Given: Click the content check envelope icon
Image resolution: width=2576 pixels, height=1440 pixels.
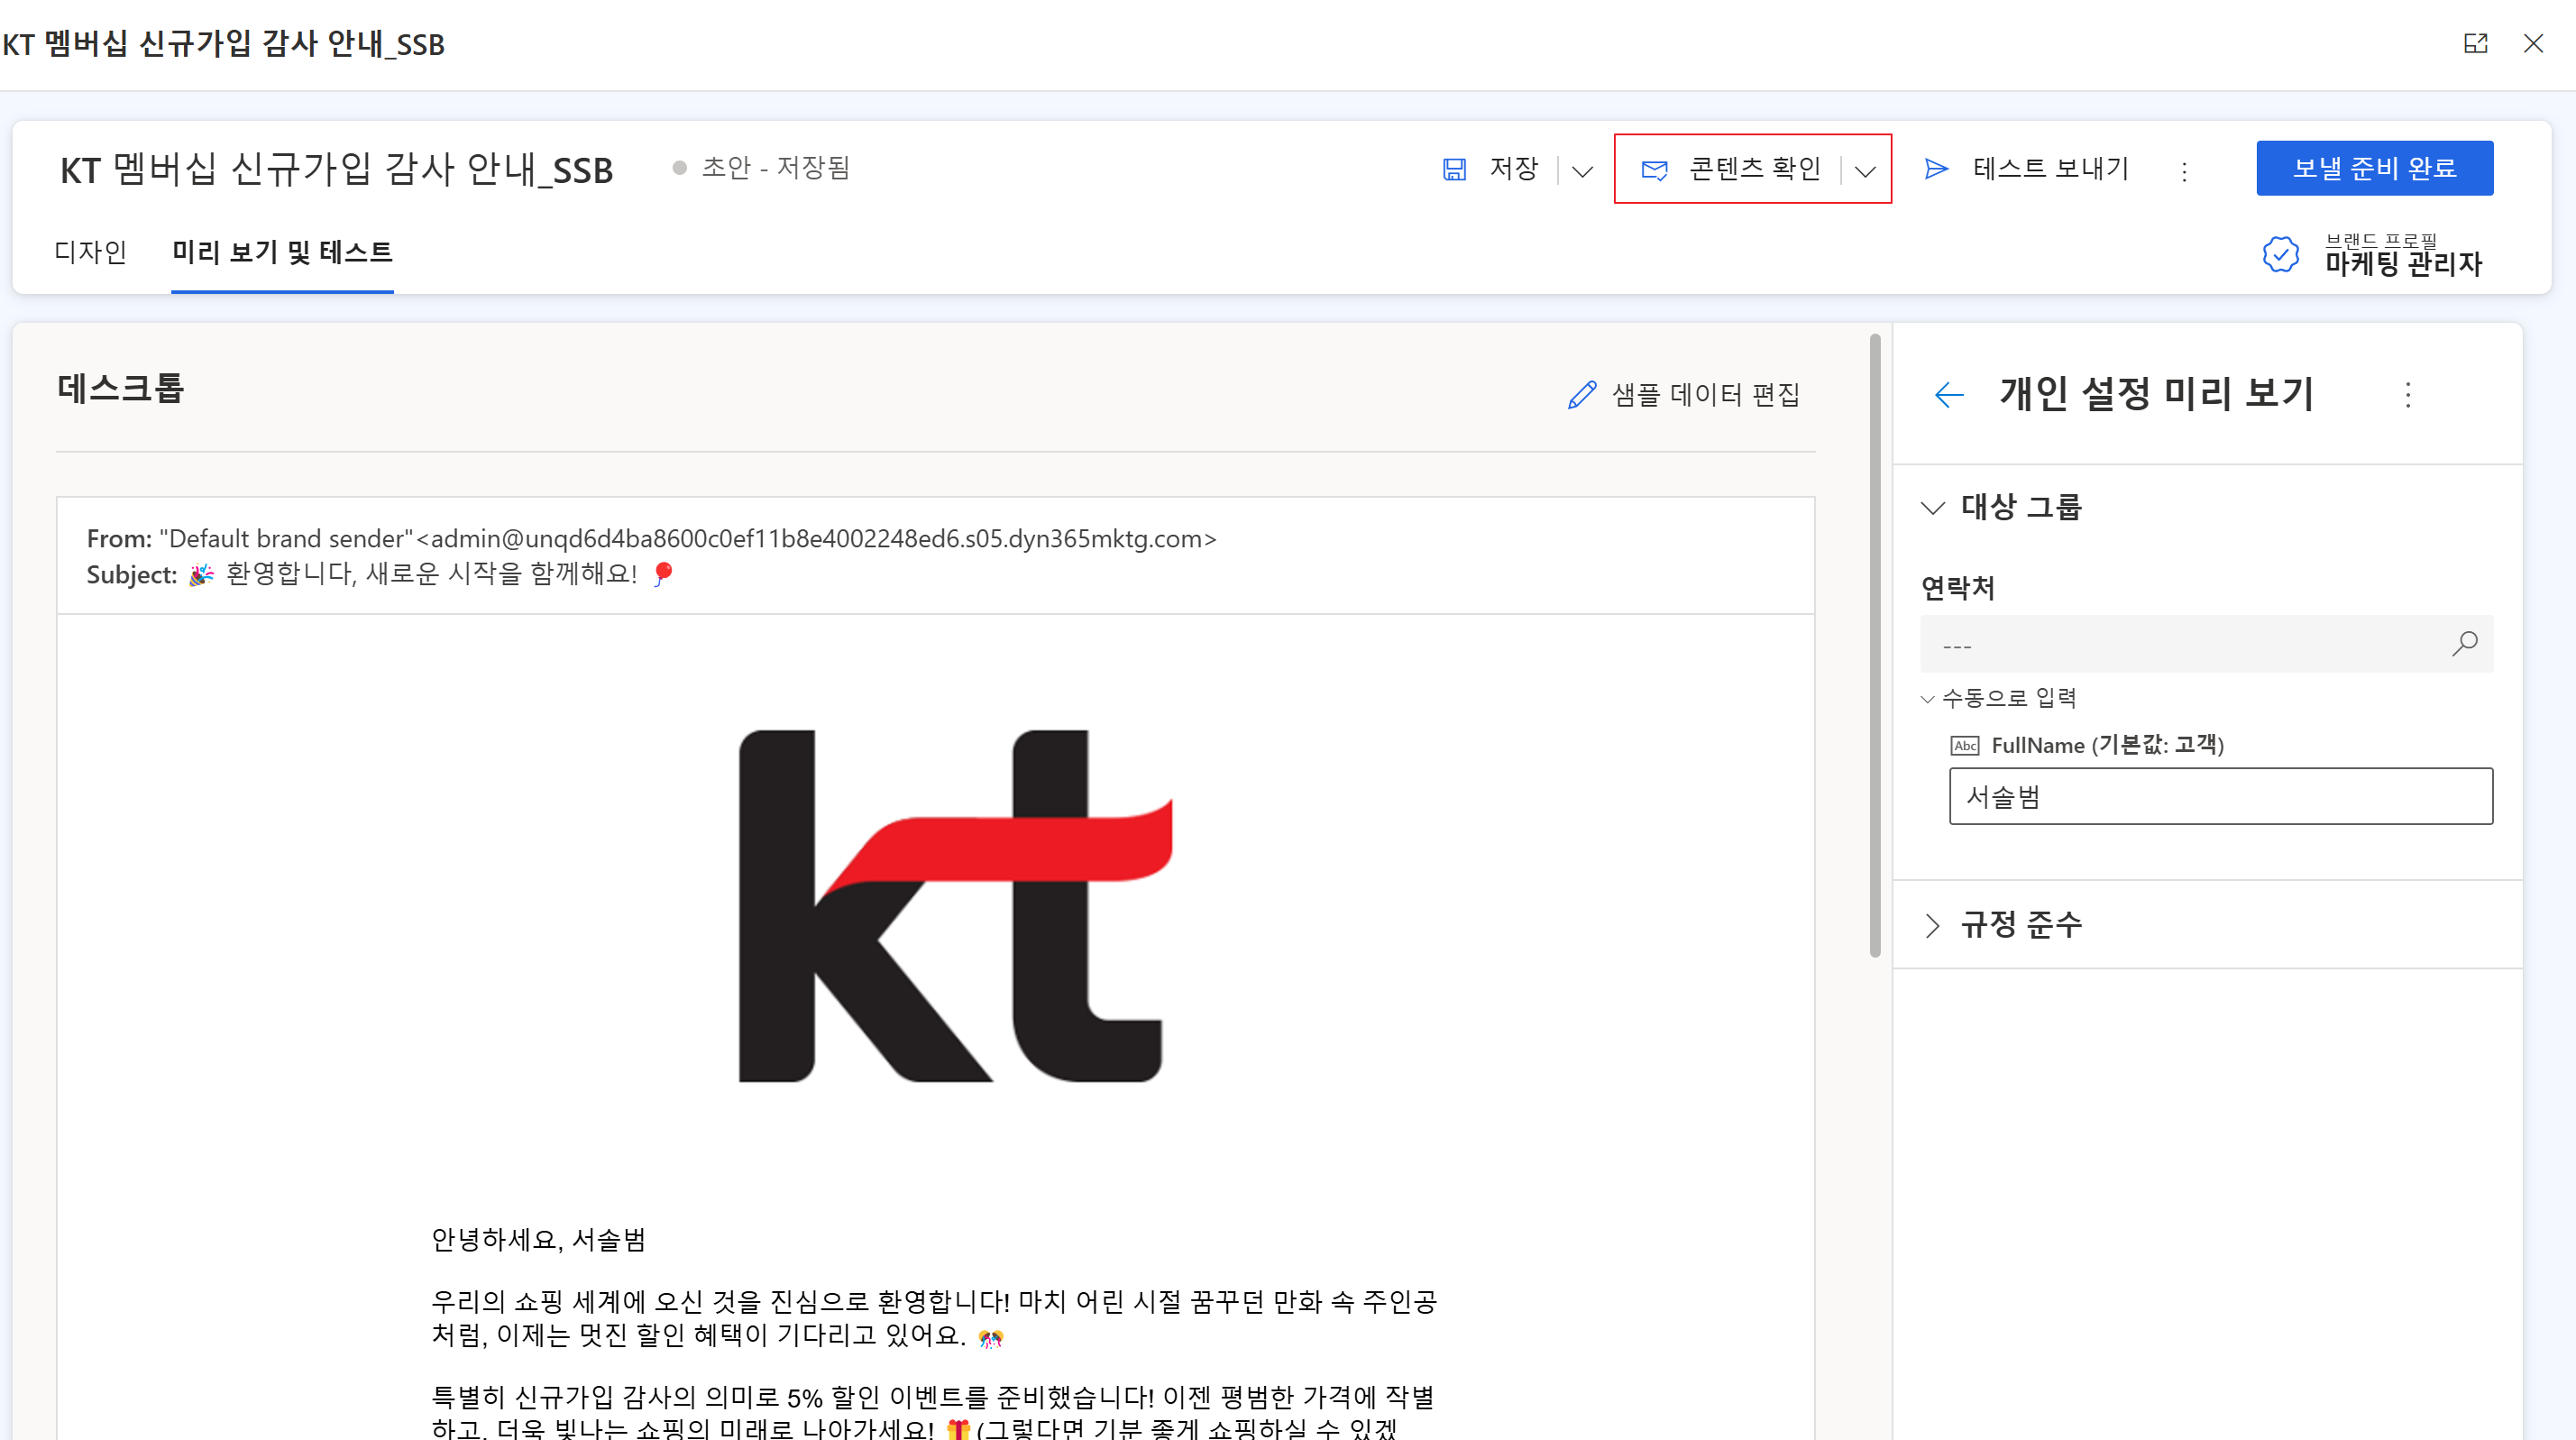Looking at the screenshot, I should (x=1654, y=169).
